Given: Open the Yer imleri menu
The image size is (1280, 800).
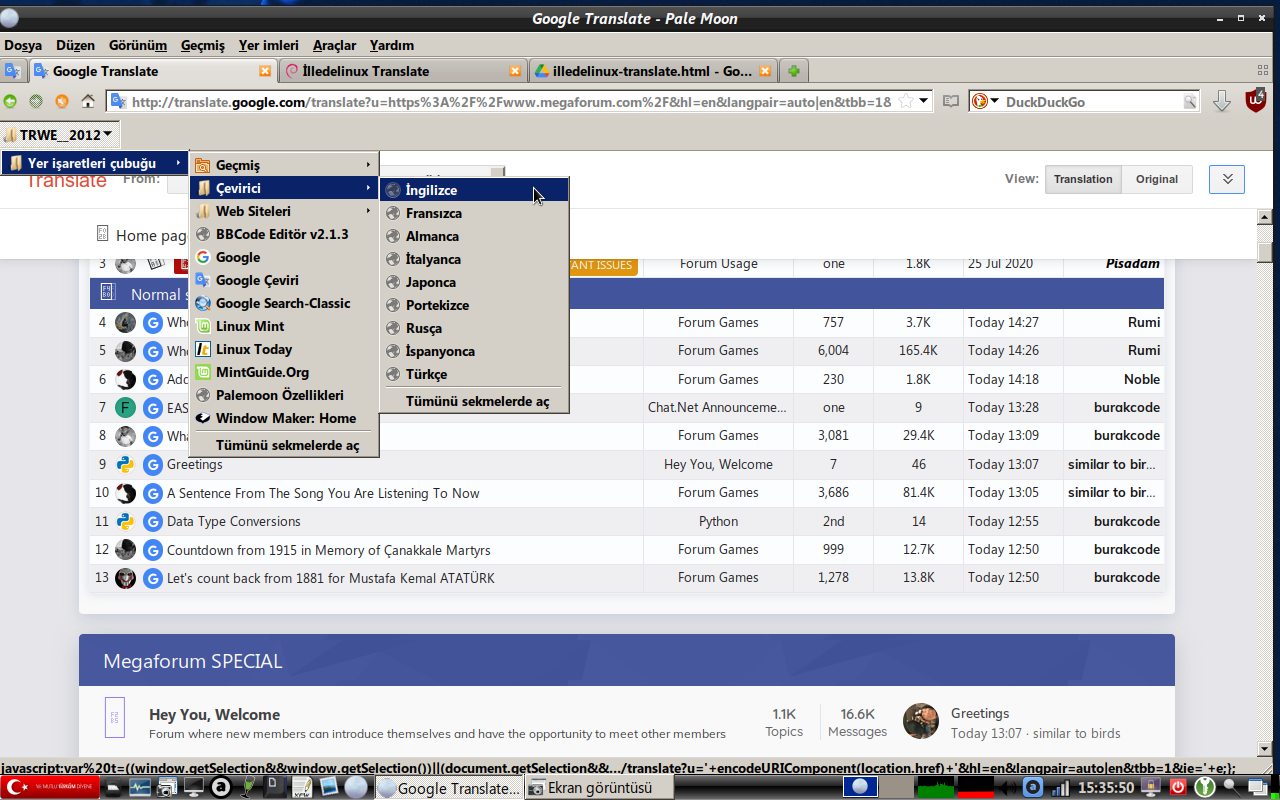Looking at the screenshot, I should [x=268, y=45].
